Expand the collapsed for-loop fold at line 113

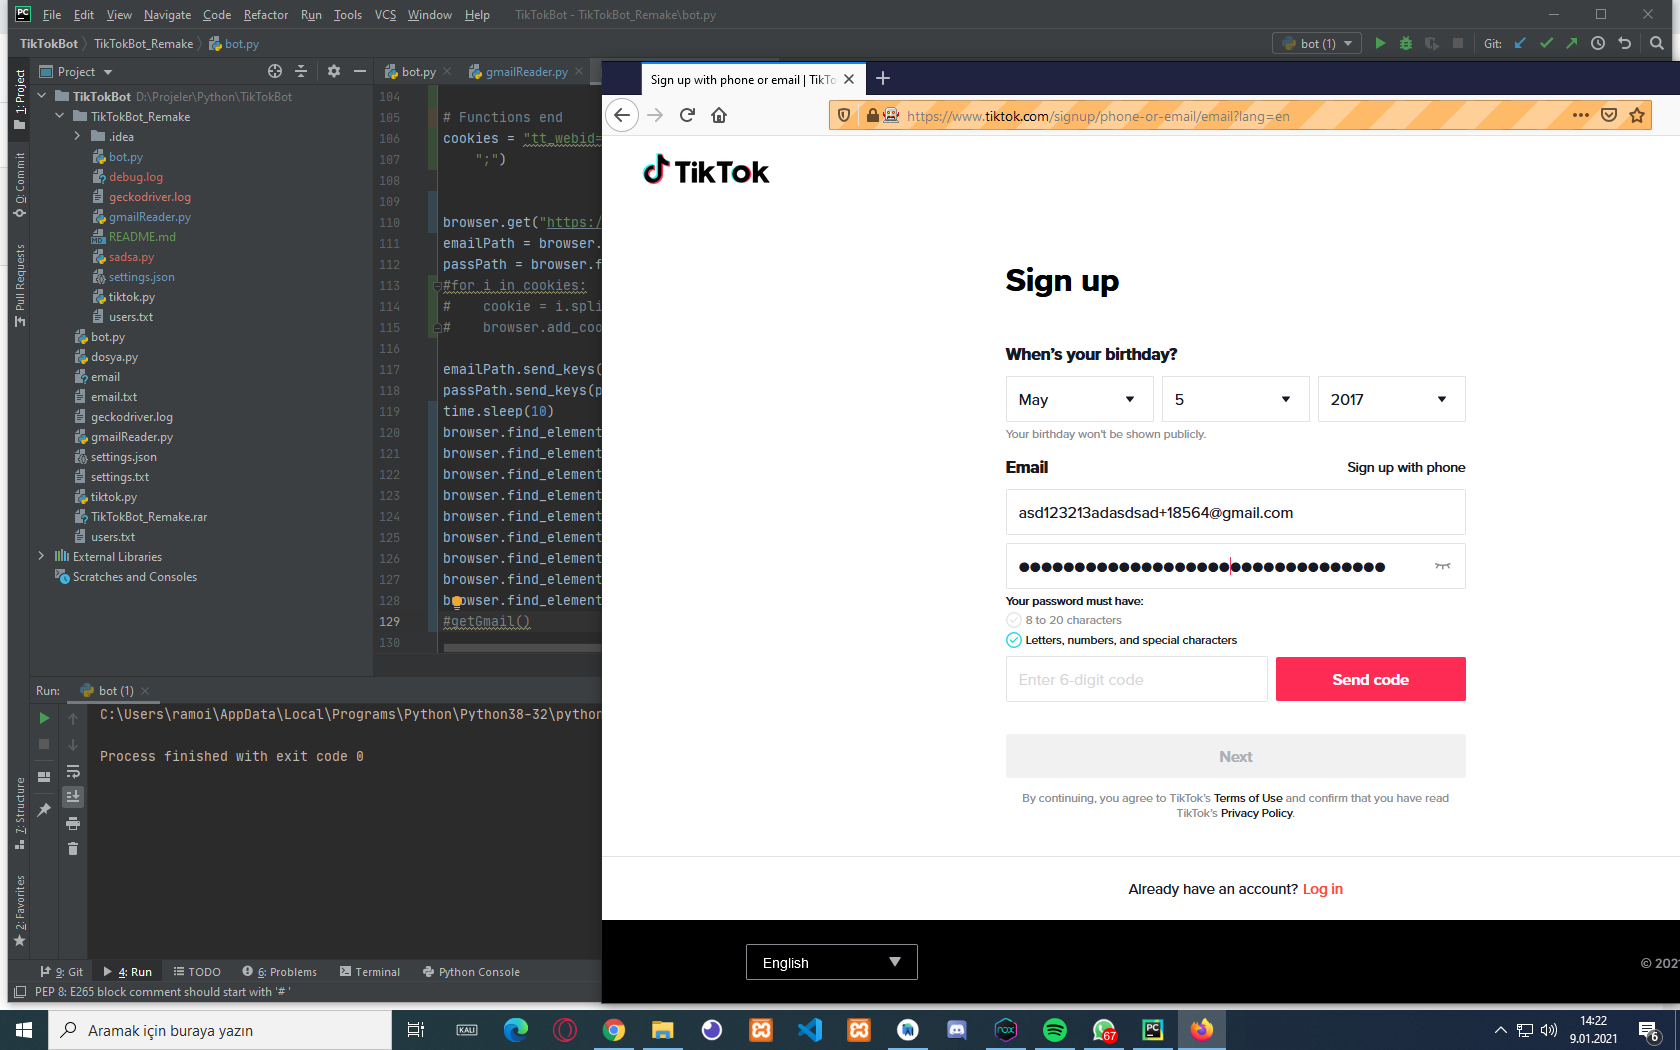[x=436, y=285]
